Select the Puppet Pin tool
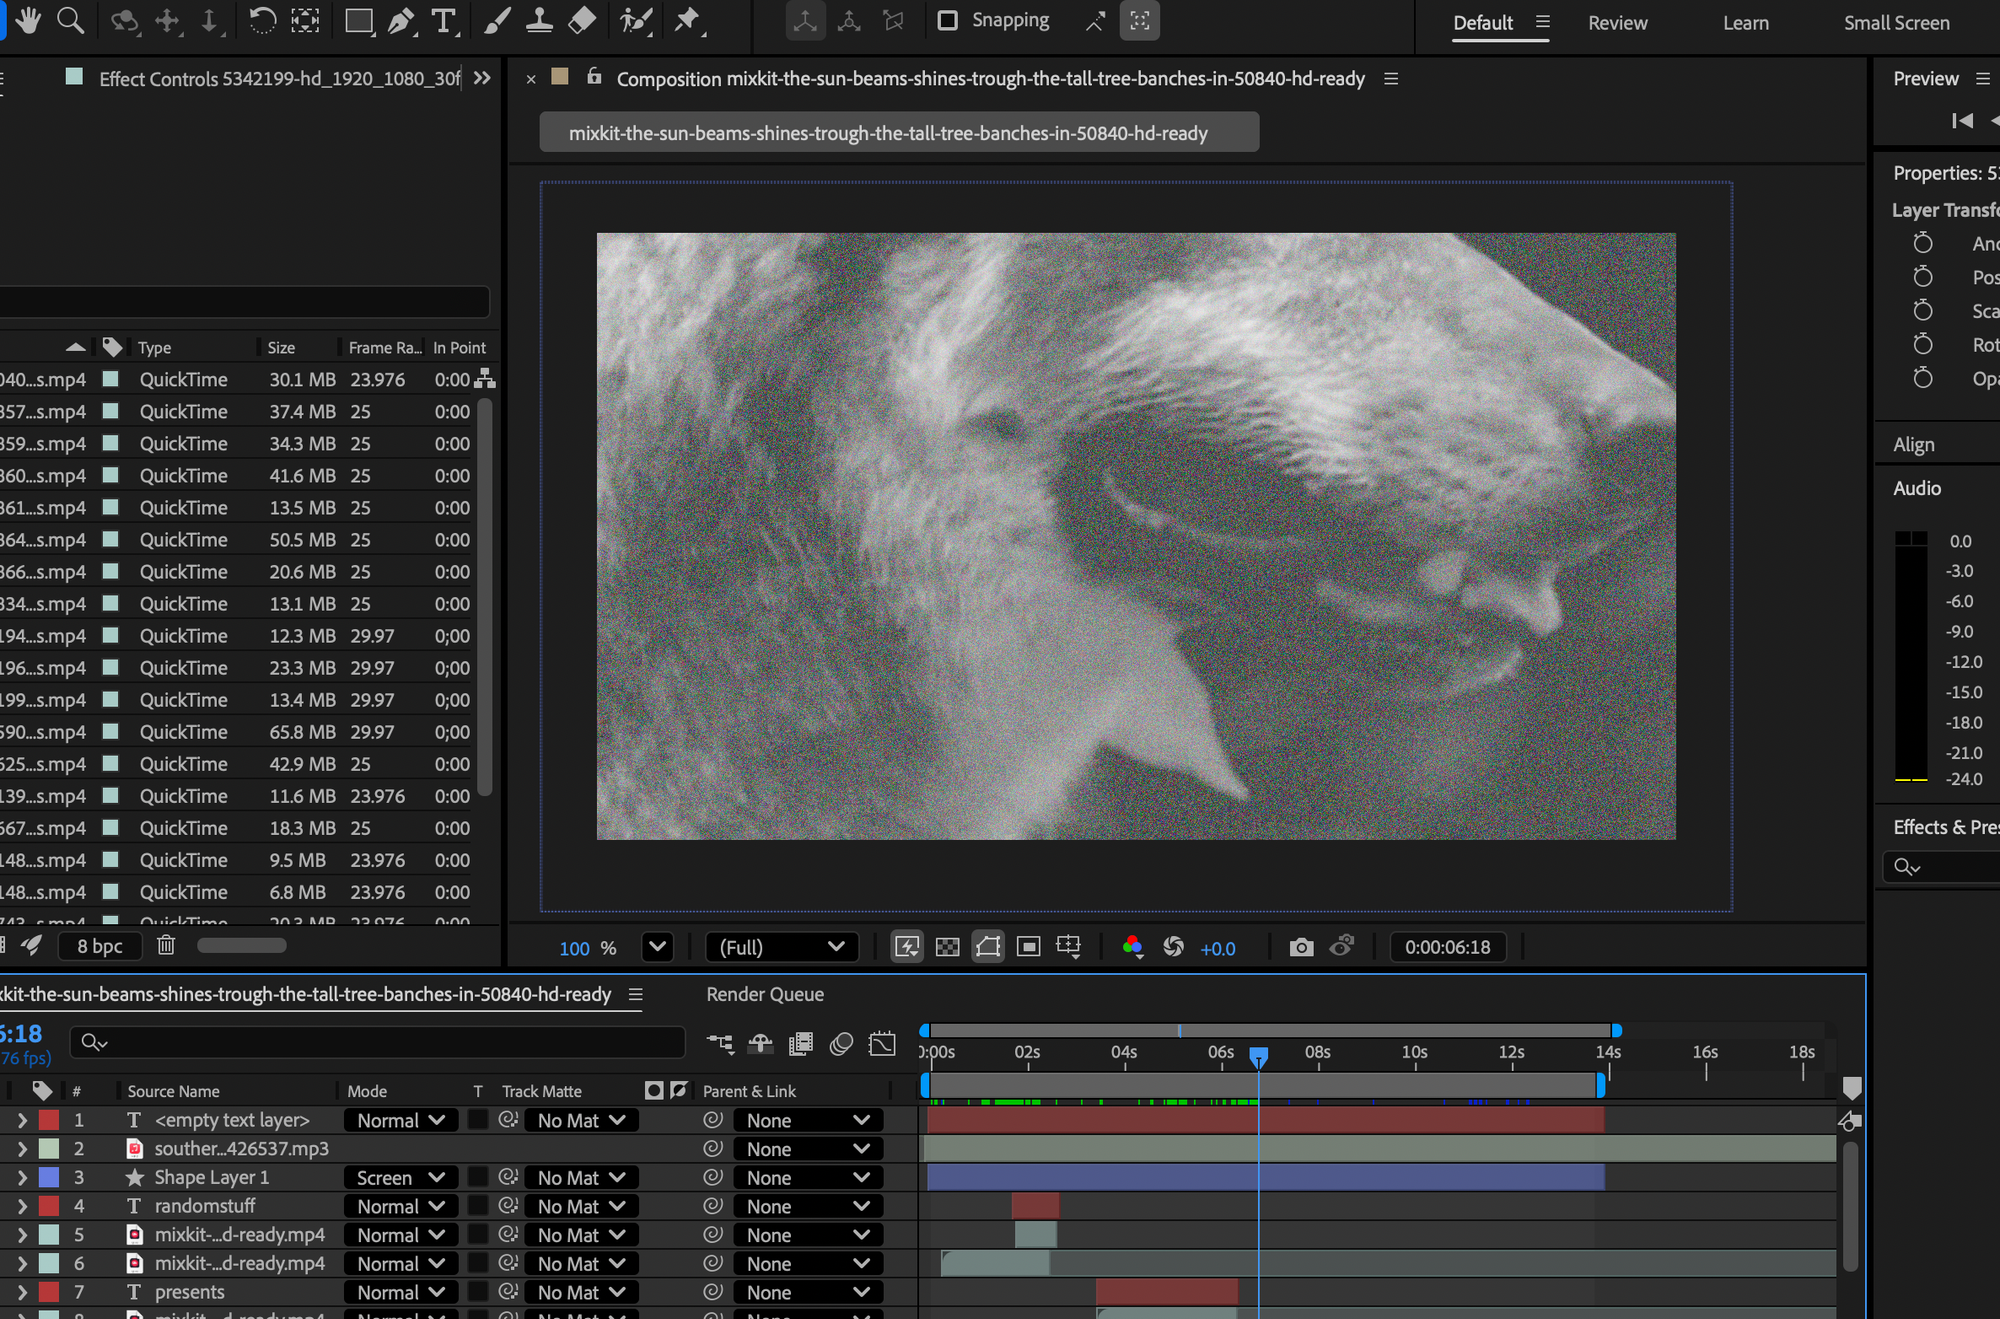This screenshot has width=2000, height=1319. [687, 20]
